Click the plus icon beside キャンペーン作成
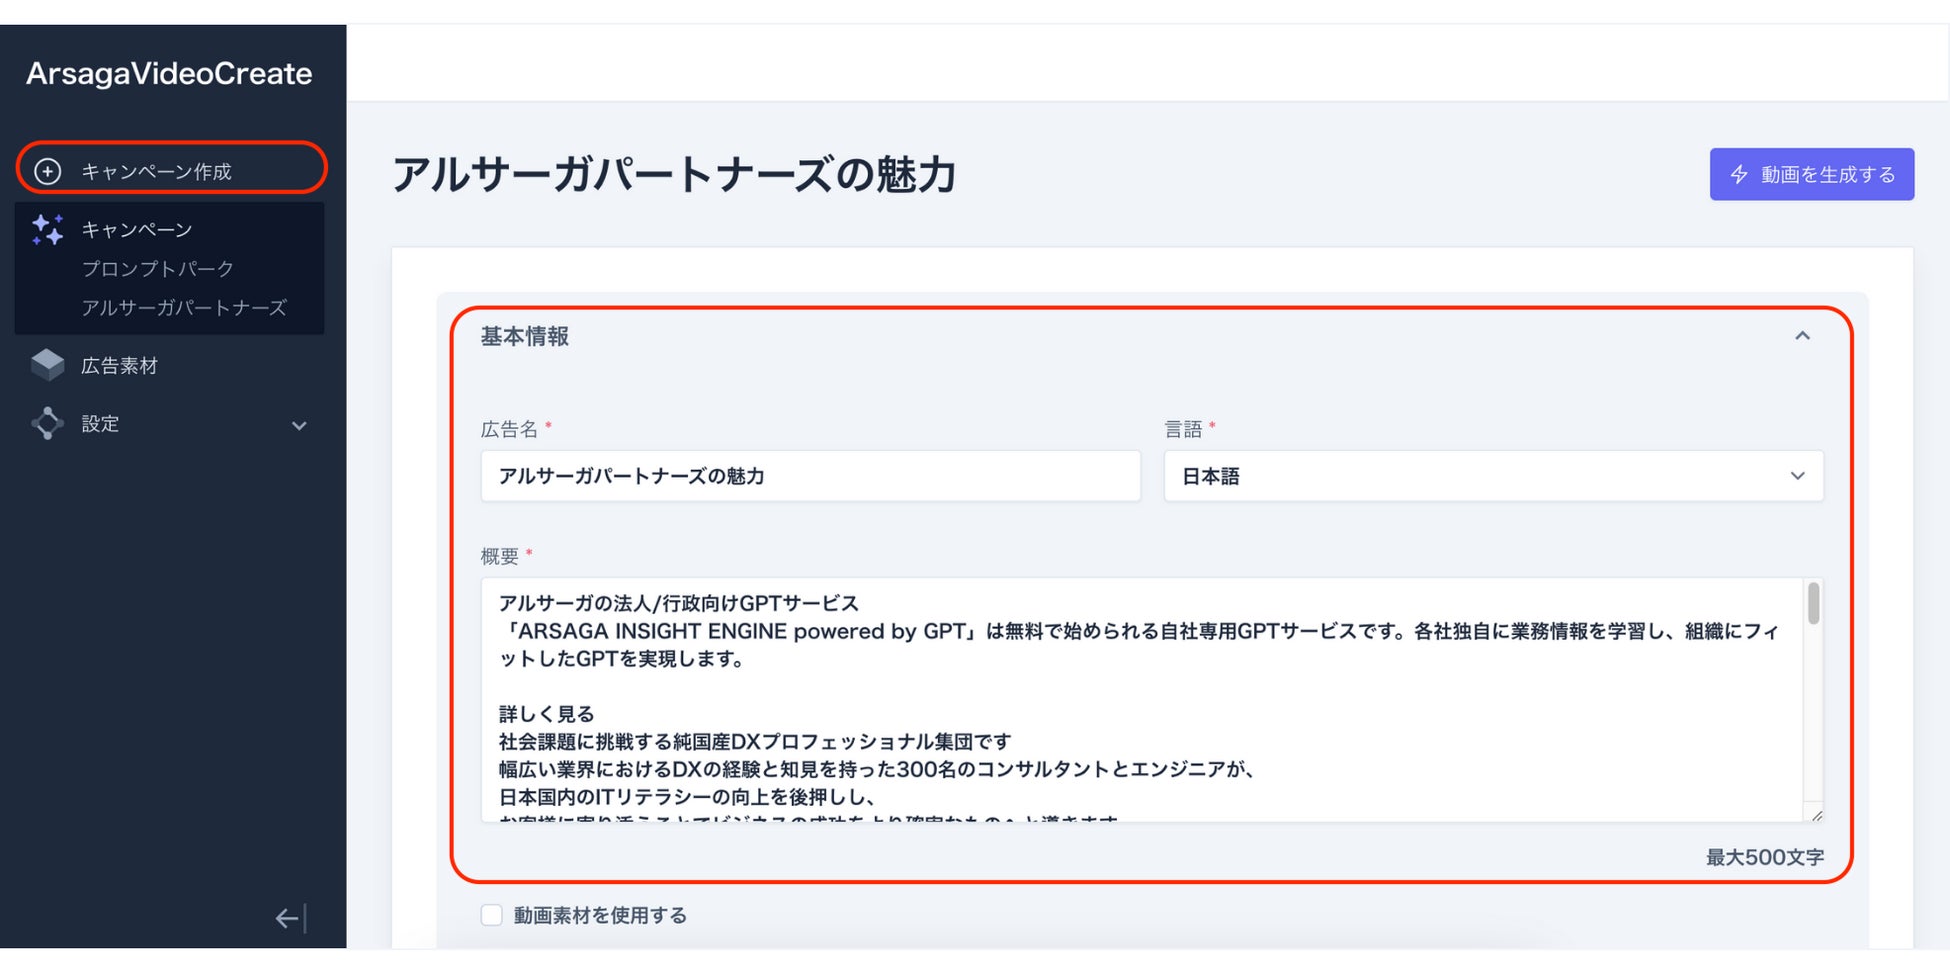The image size is (1950, 972). click(x=47, y=171)
